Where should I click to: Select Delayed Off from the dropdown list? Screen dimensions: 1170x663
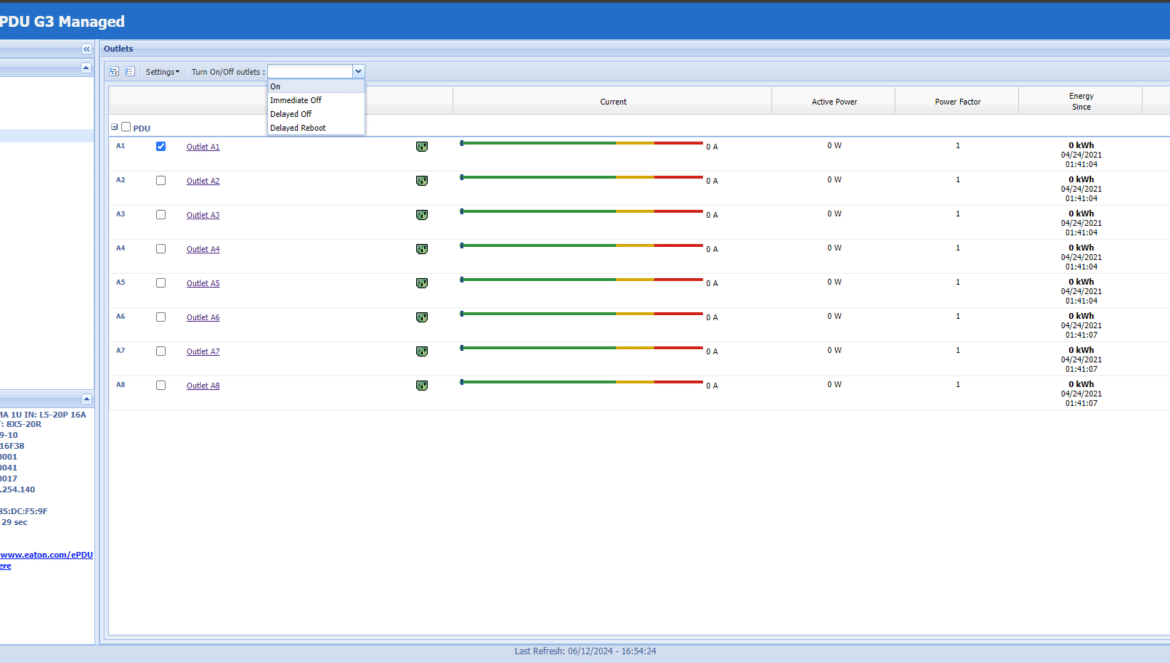316,114
